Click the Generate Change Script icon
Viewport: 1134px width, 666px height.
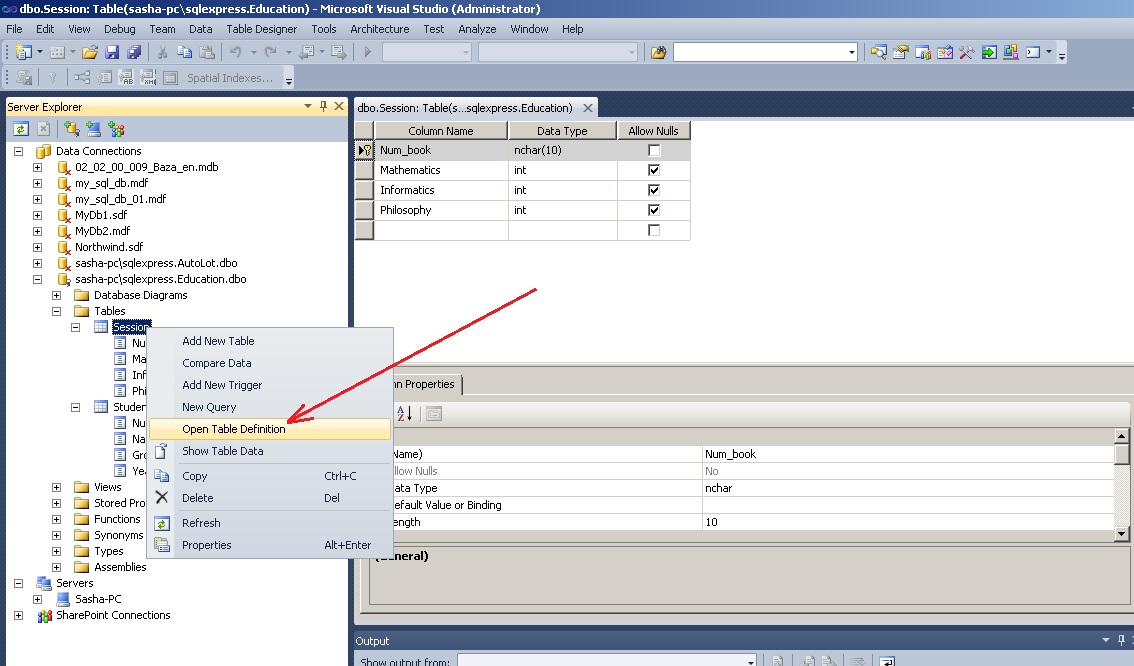pyautogui.click(x=24, y=77)
